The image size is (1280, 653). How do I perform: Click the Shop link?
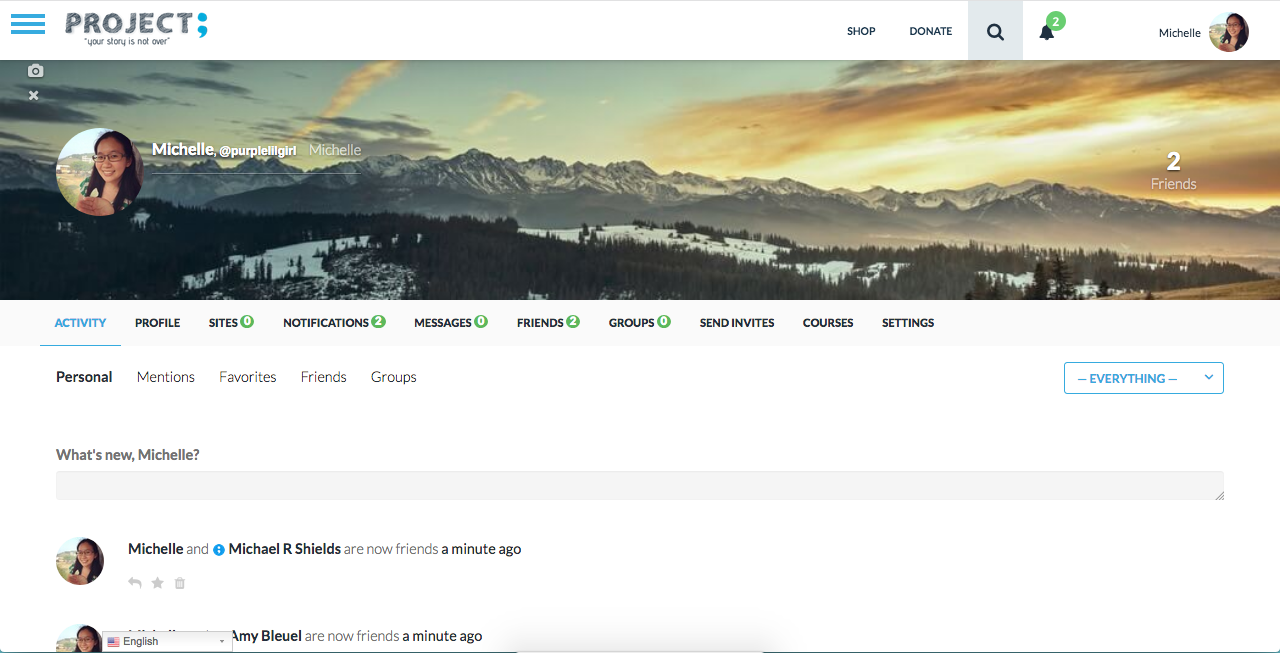[861, 31]
